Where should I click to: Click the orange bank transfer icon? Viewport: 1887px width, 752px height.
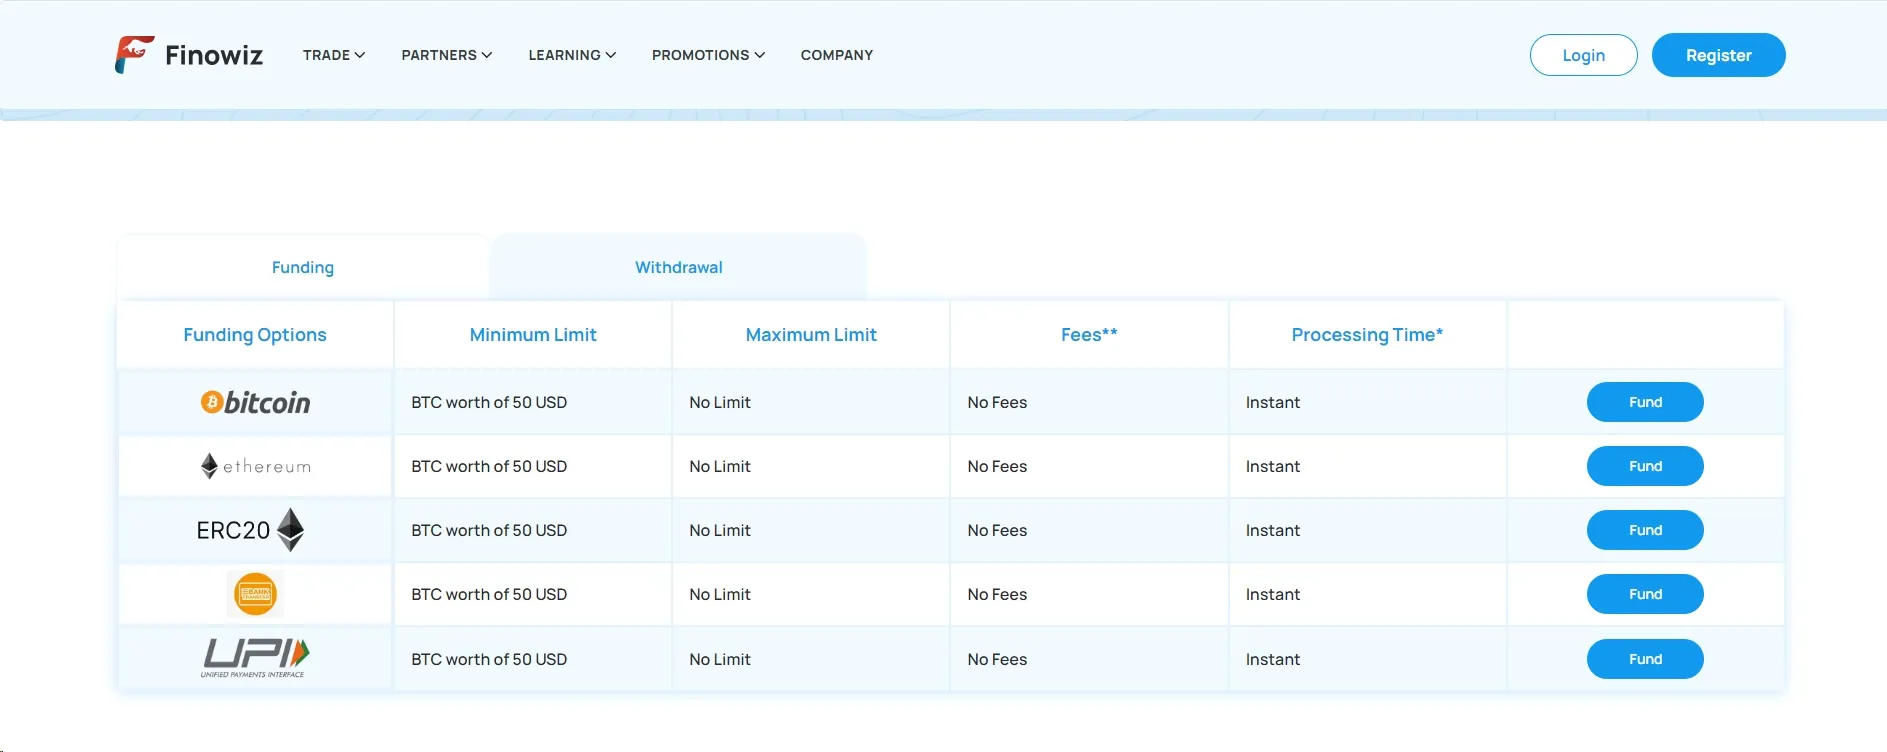[x=255, y=594]
